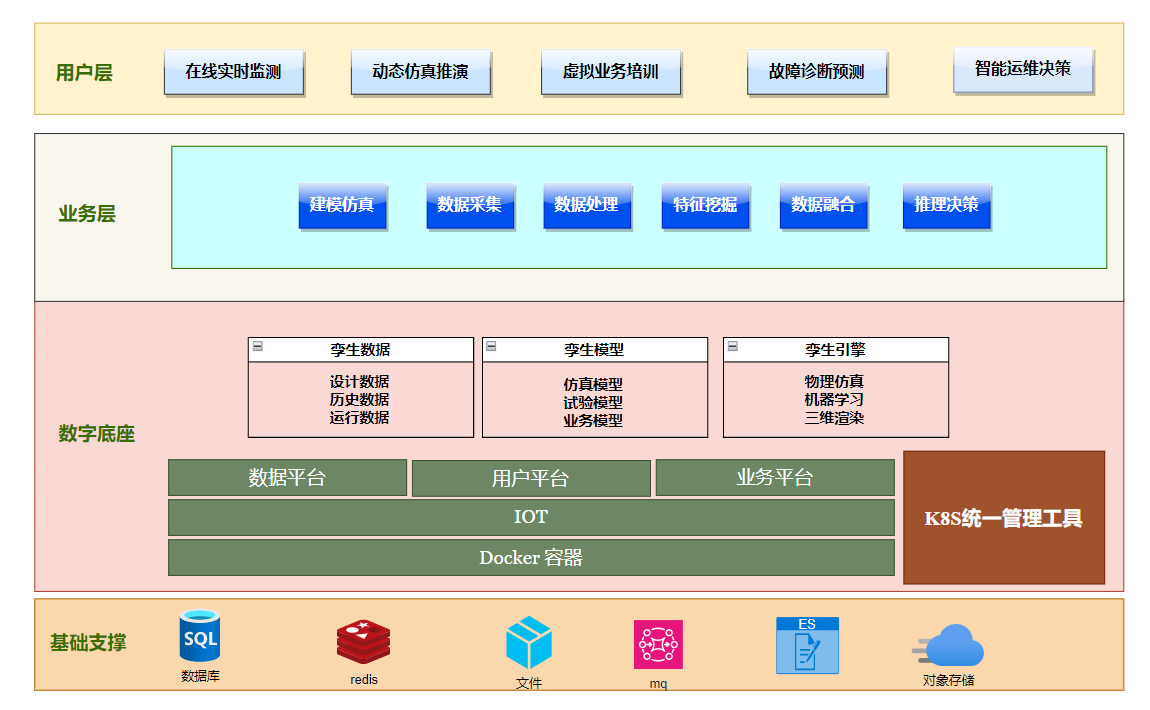
Task: Click the 数据库 caption under SQL
Action: coord(200,676)
